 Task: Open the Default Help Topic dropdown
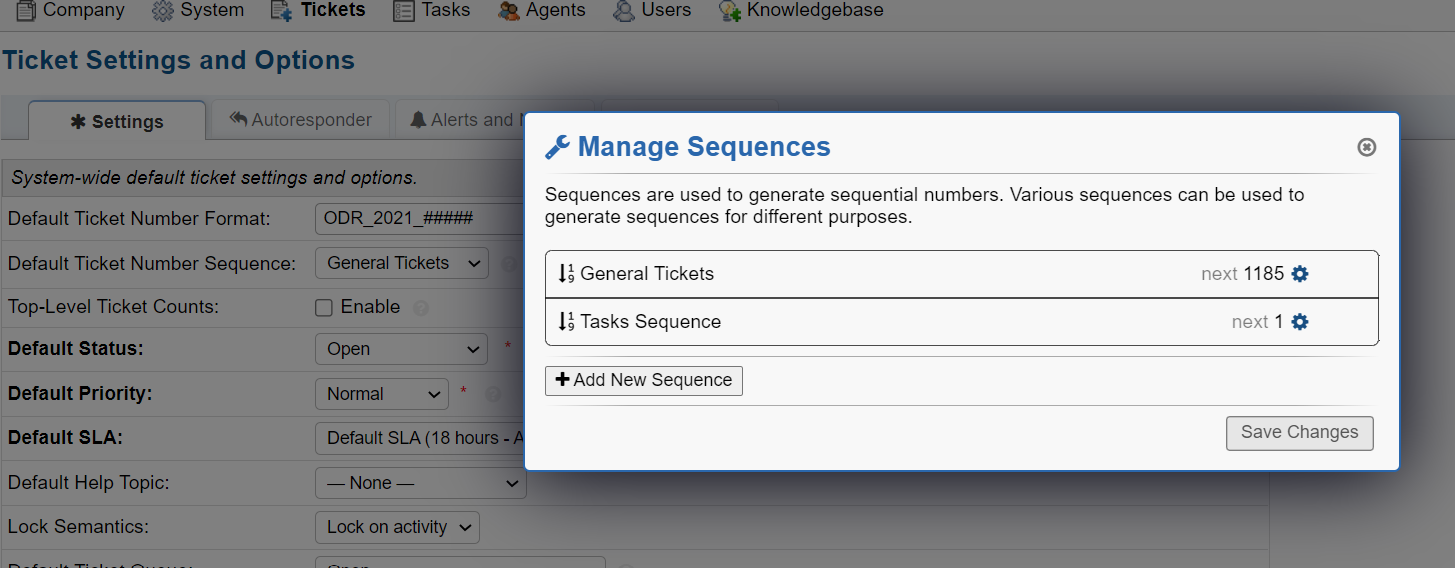coord(420,483)
